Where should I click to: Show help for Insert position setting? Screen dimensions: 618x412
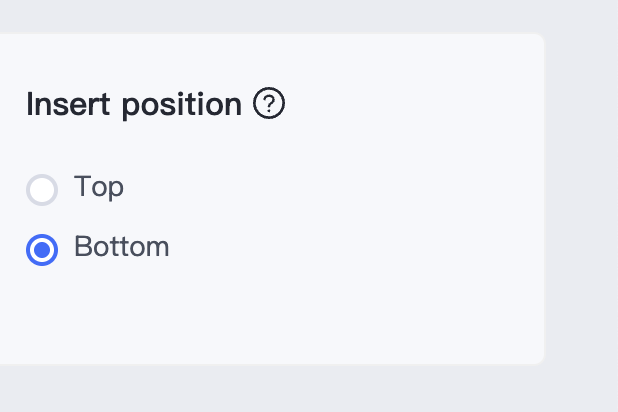click(269, 103)
